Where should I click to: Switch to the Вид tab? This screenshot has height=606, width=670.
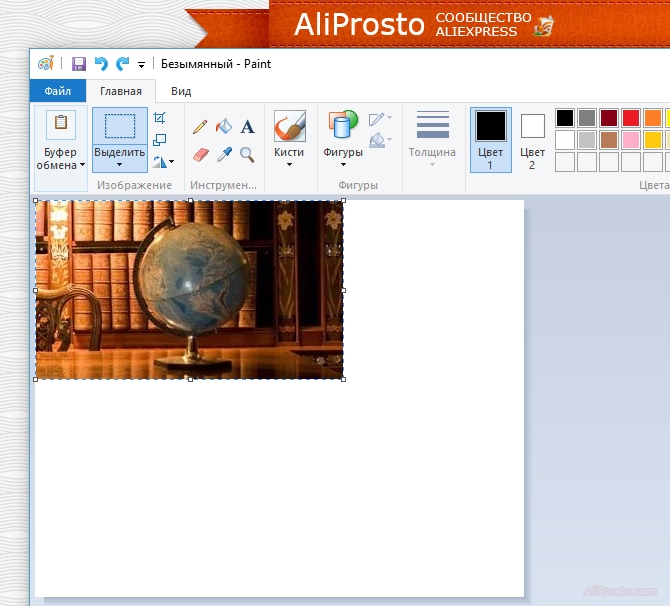pos(181,91)
